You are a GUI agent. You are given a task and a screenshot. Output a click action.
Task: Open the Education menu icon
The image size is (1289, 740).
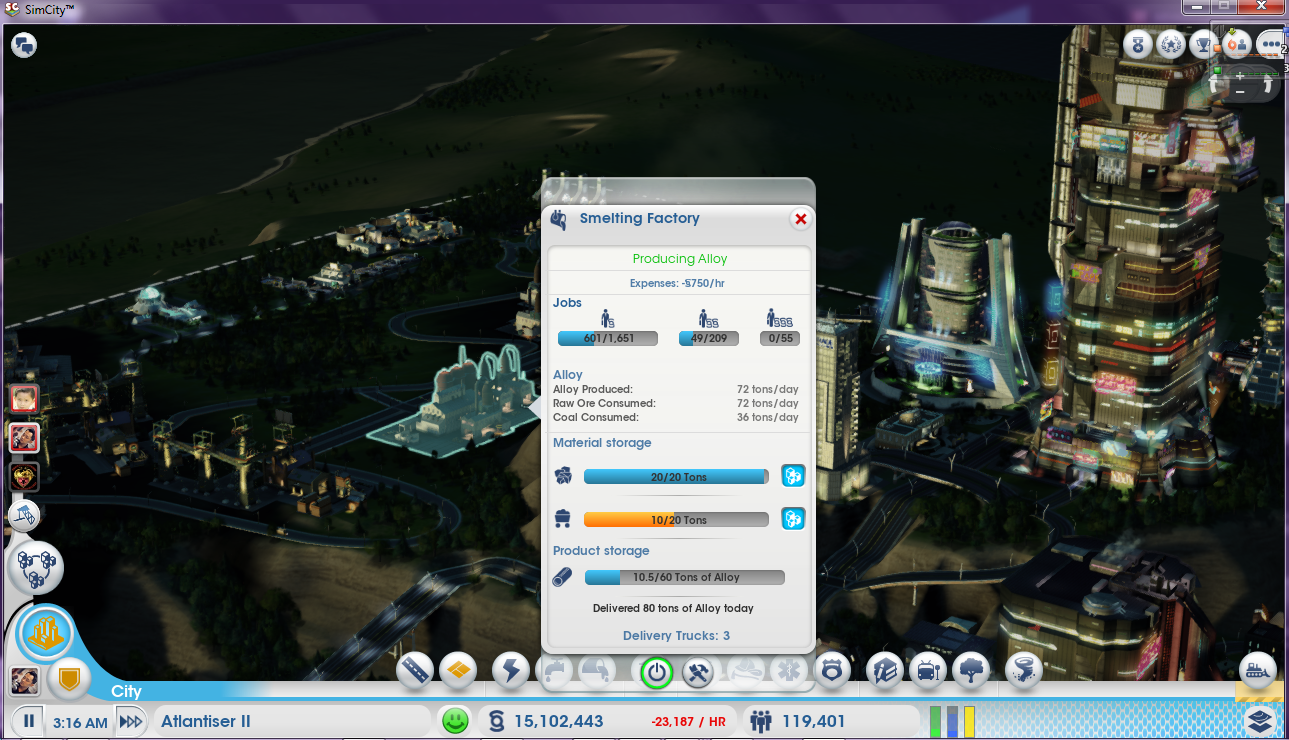tap(884, 671)
